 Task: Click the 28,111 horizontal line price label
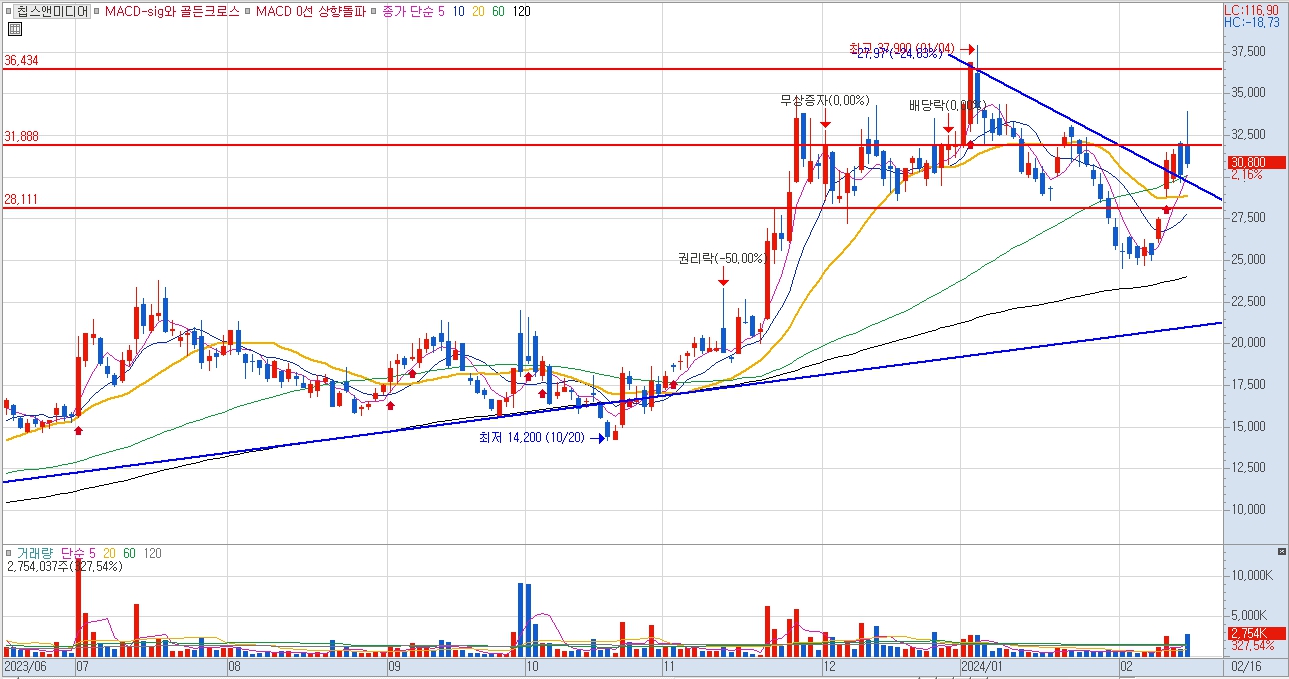click(21, 200)
